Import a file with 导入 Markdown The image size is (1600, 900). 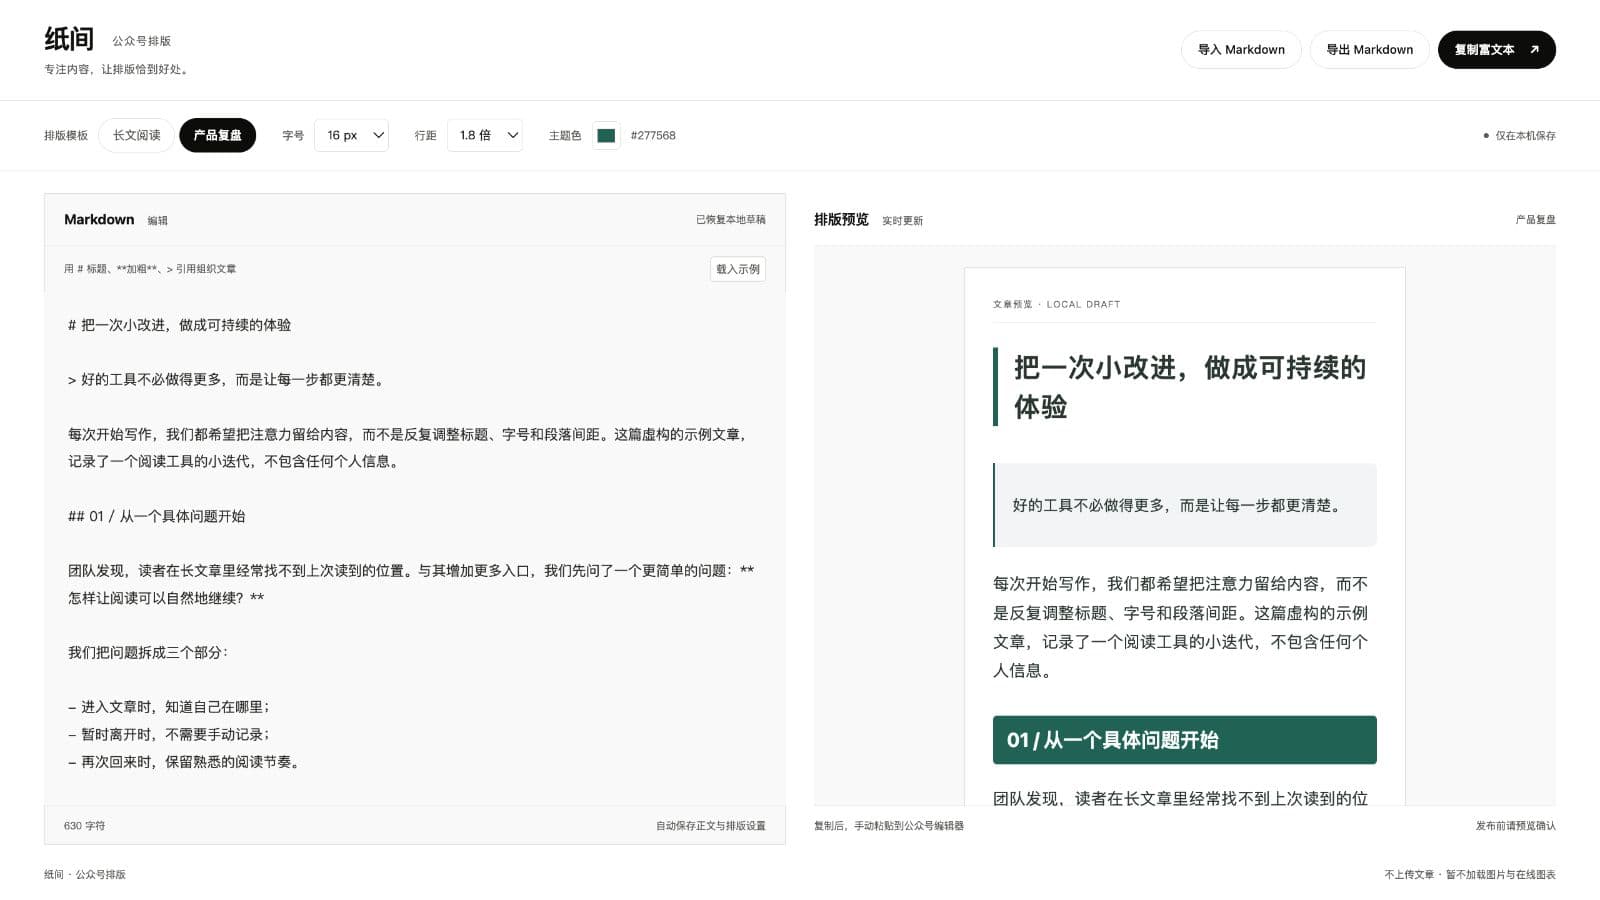click(1241, 49)
